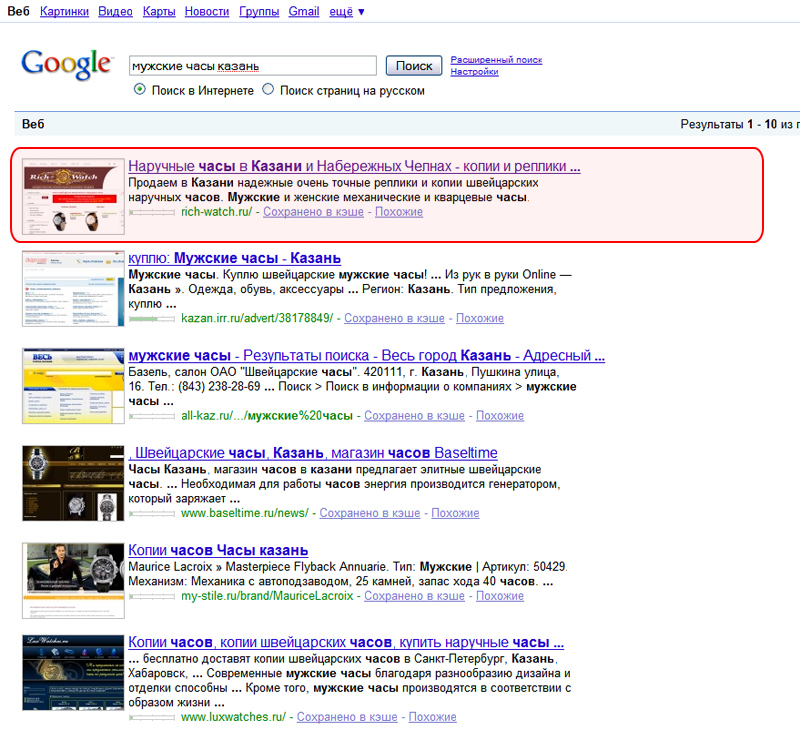Open the 'Расширенный поиск' link

(x=496, y=60)
